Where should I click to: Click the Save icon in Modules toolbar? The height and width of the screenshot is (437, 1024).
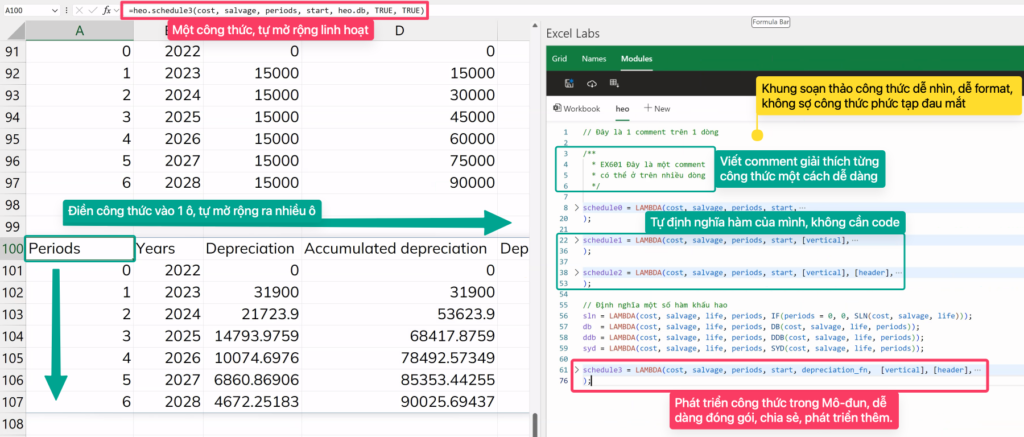569,83
